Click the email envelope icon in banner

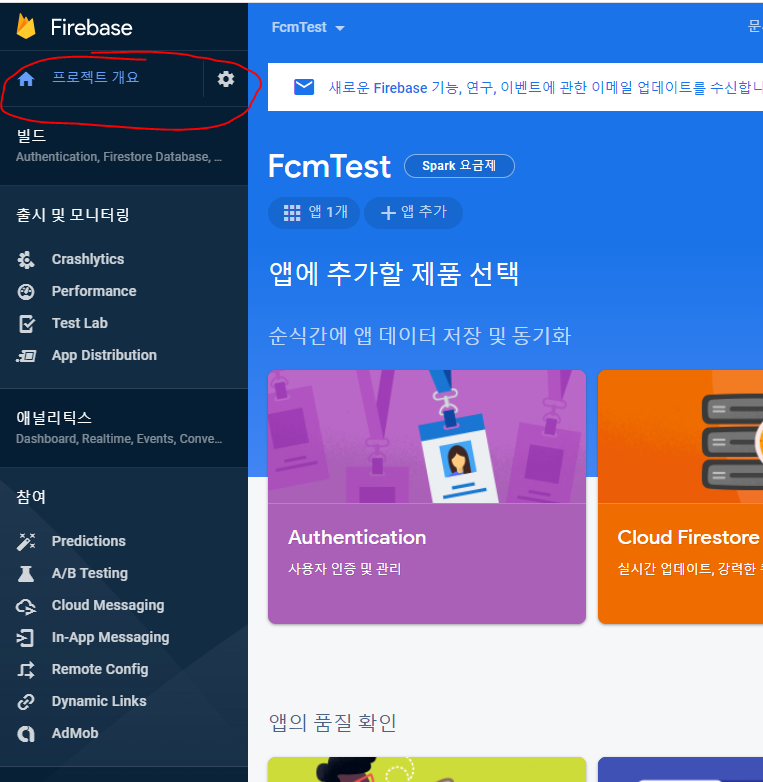coord(304,87)
